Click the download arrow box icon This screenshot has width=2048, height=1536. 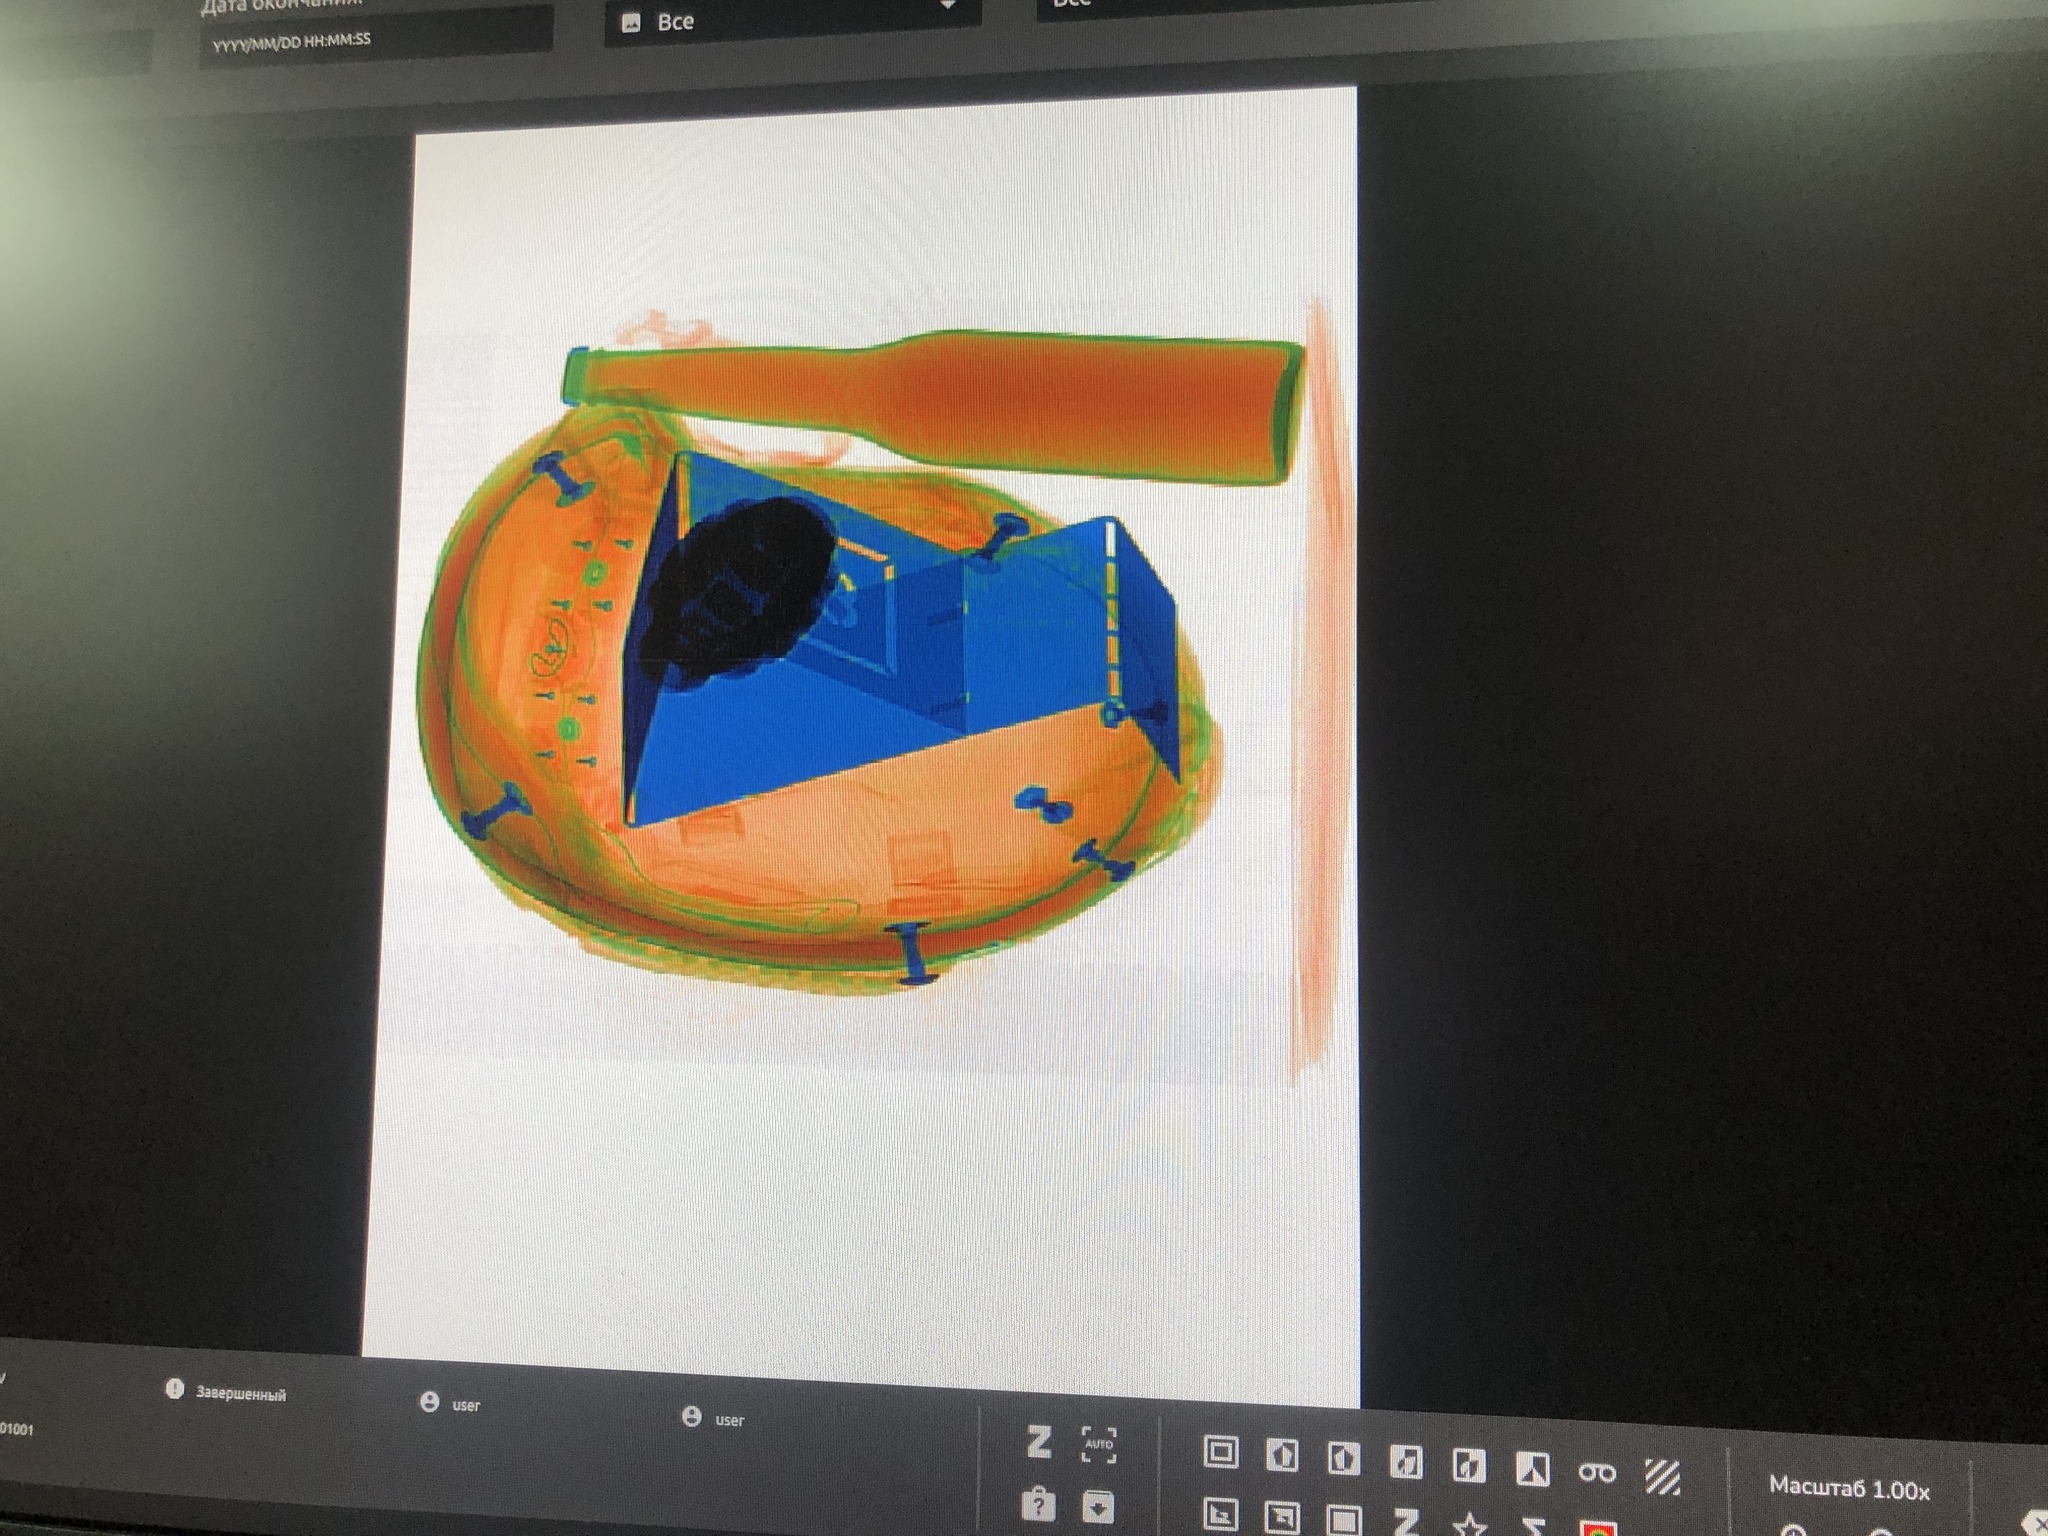1098,1505
